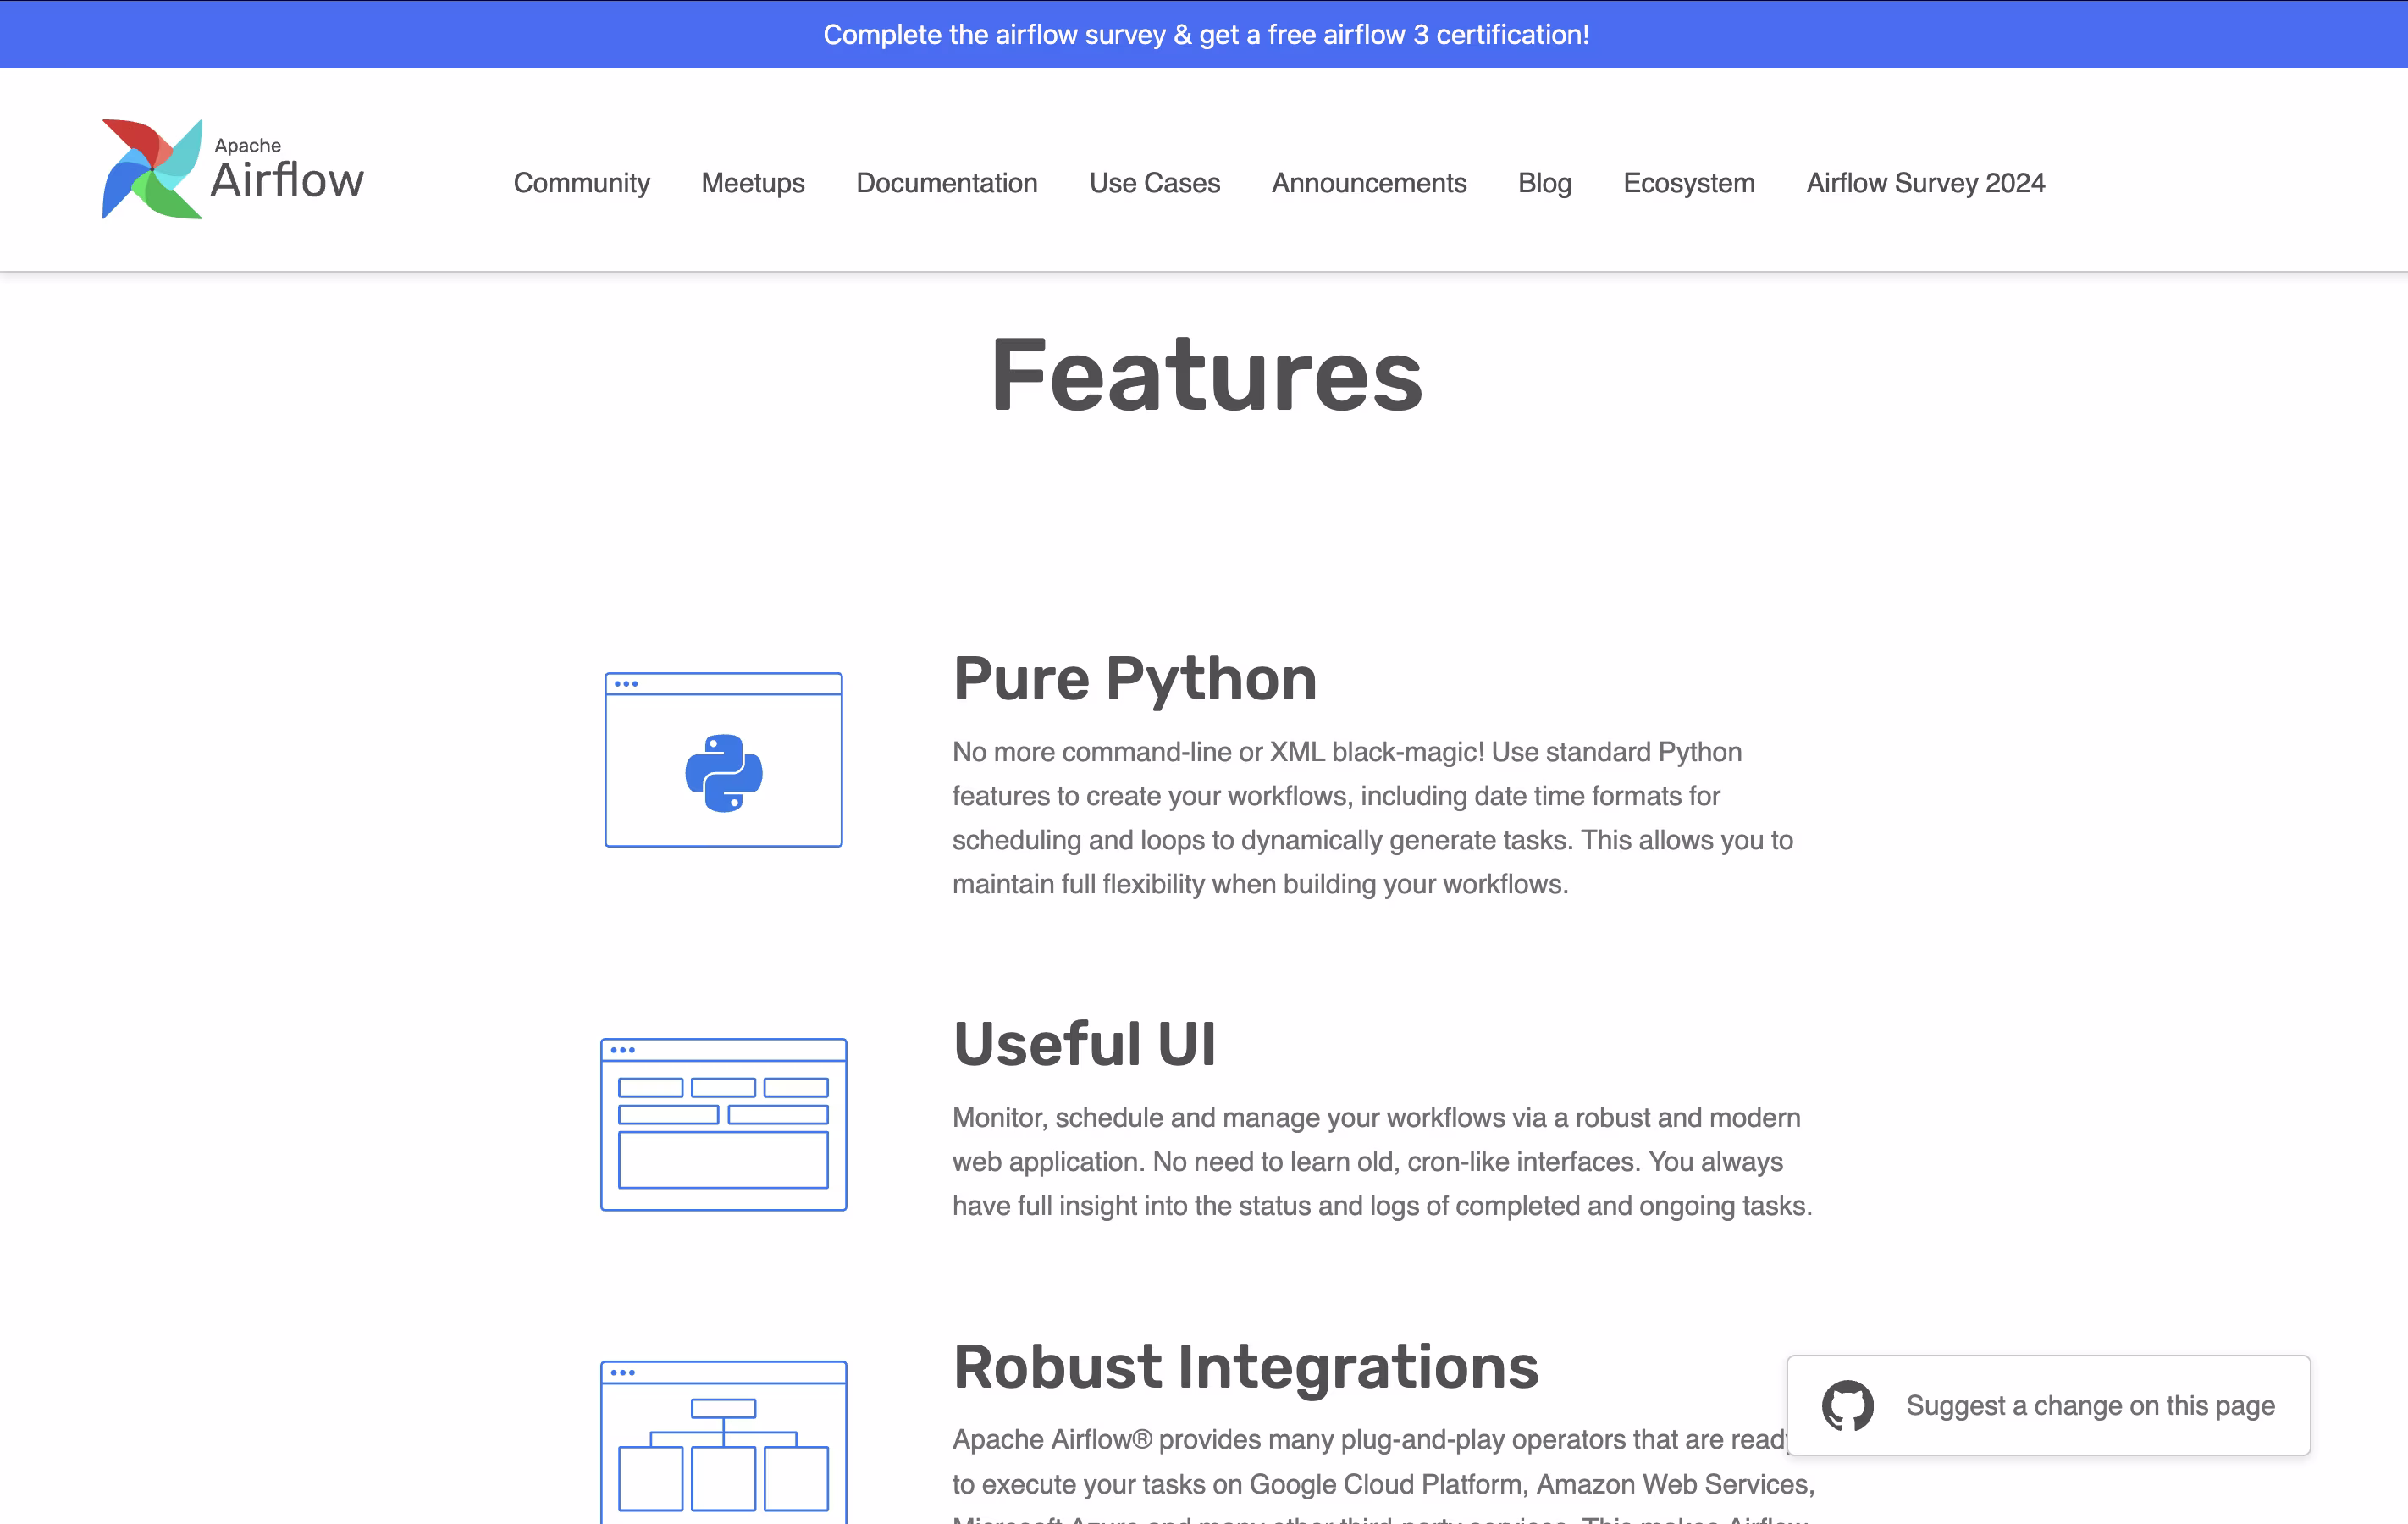
Task: Open the Community menu item
Action: coord(581,183)
